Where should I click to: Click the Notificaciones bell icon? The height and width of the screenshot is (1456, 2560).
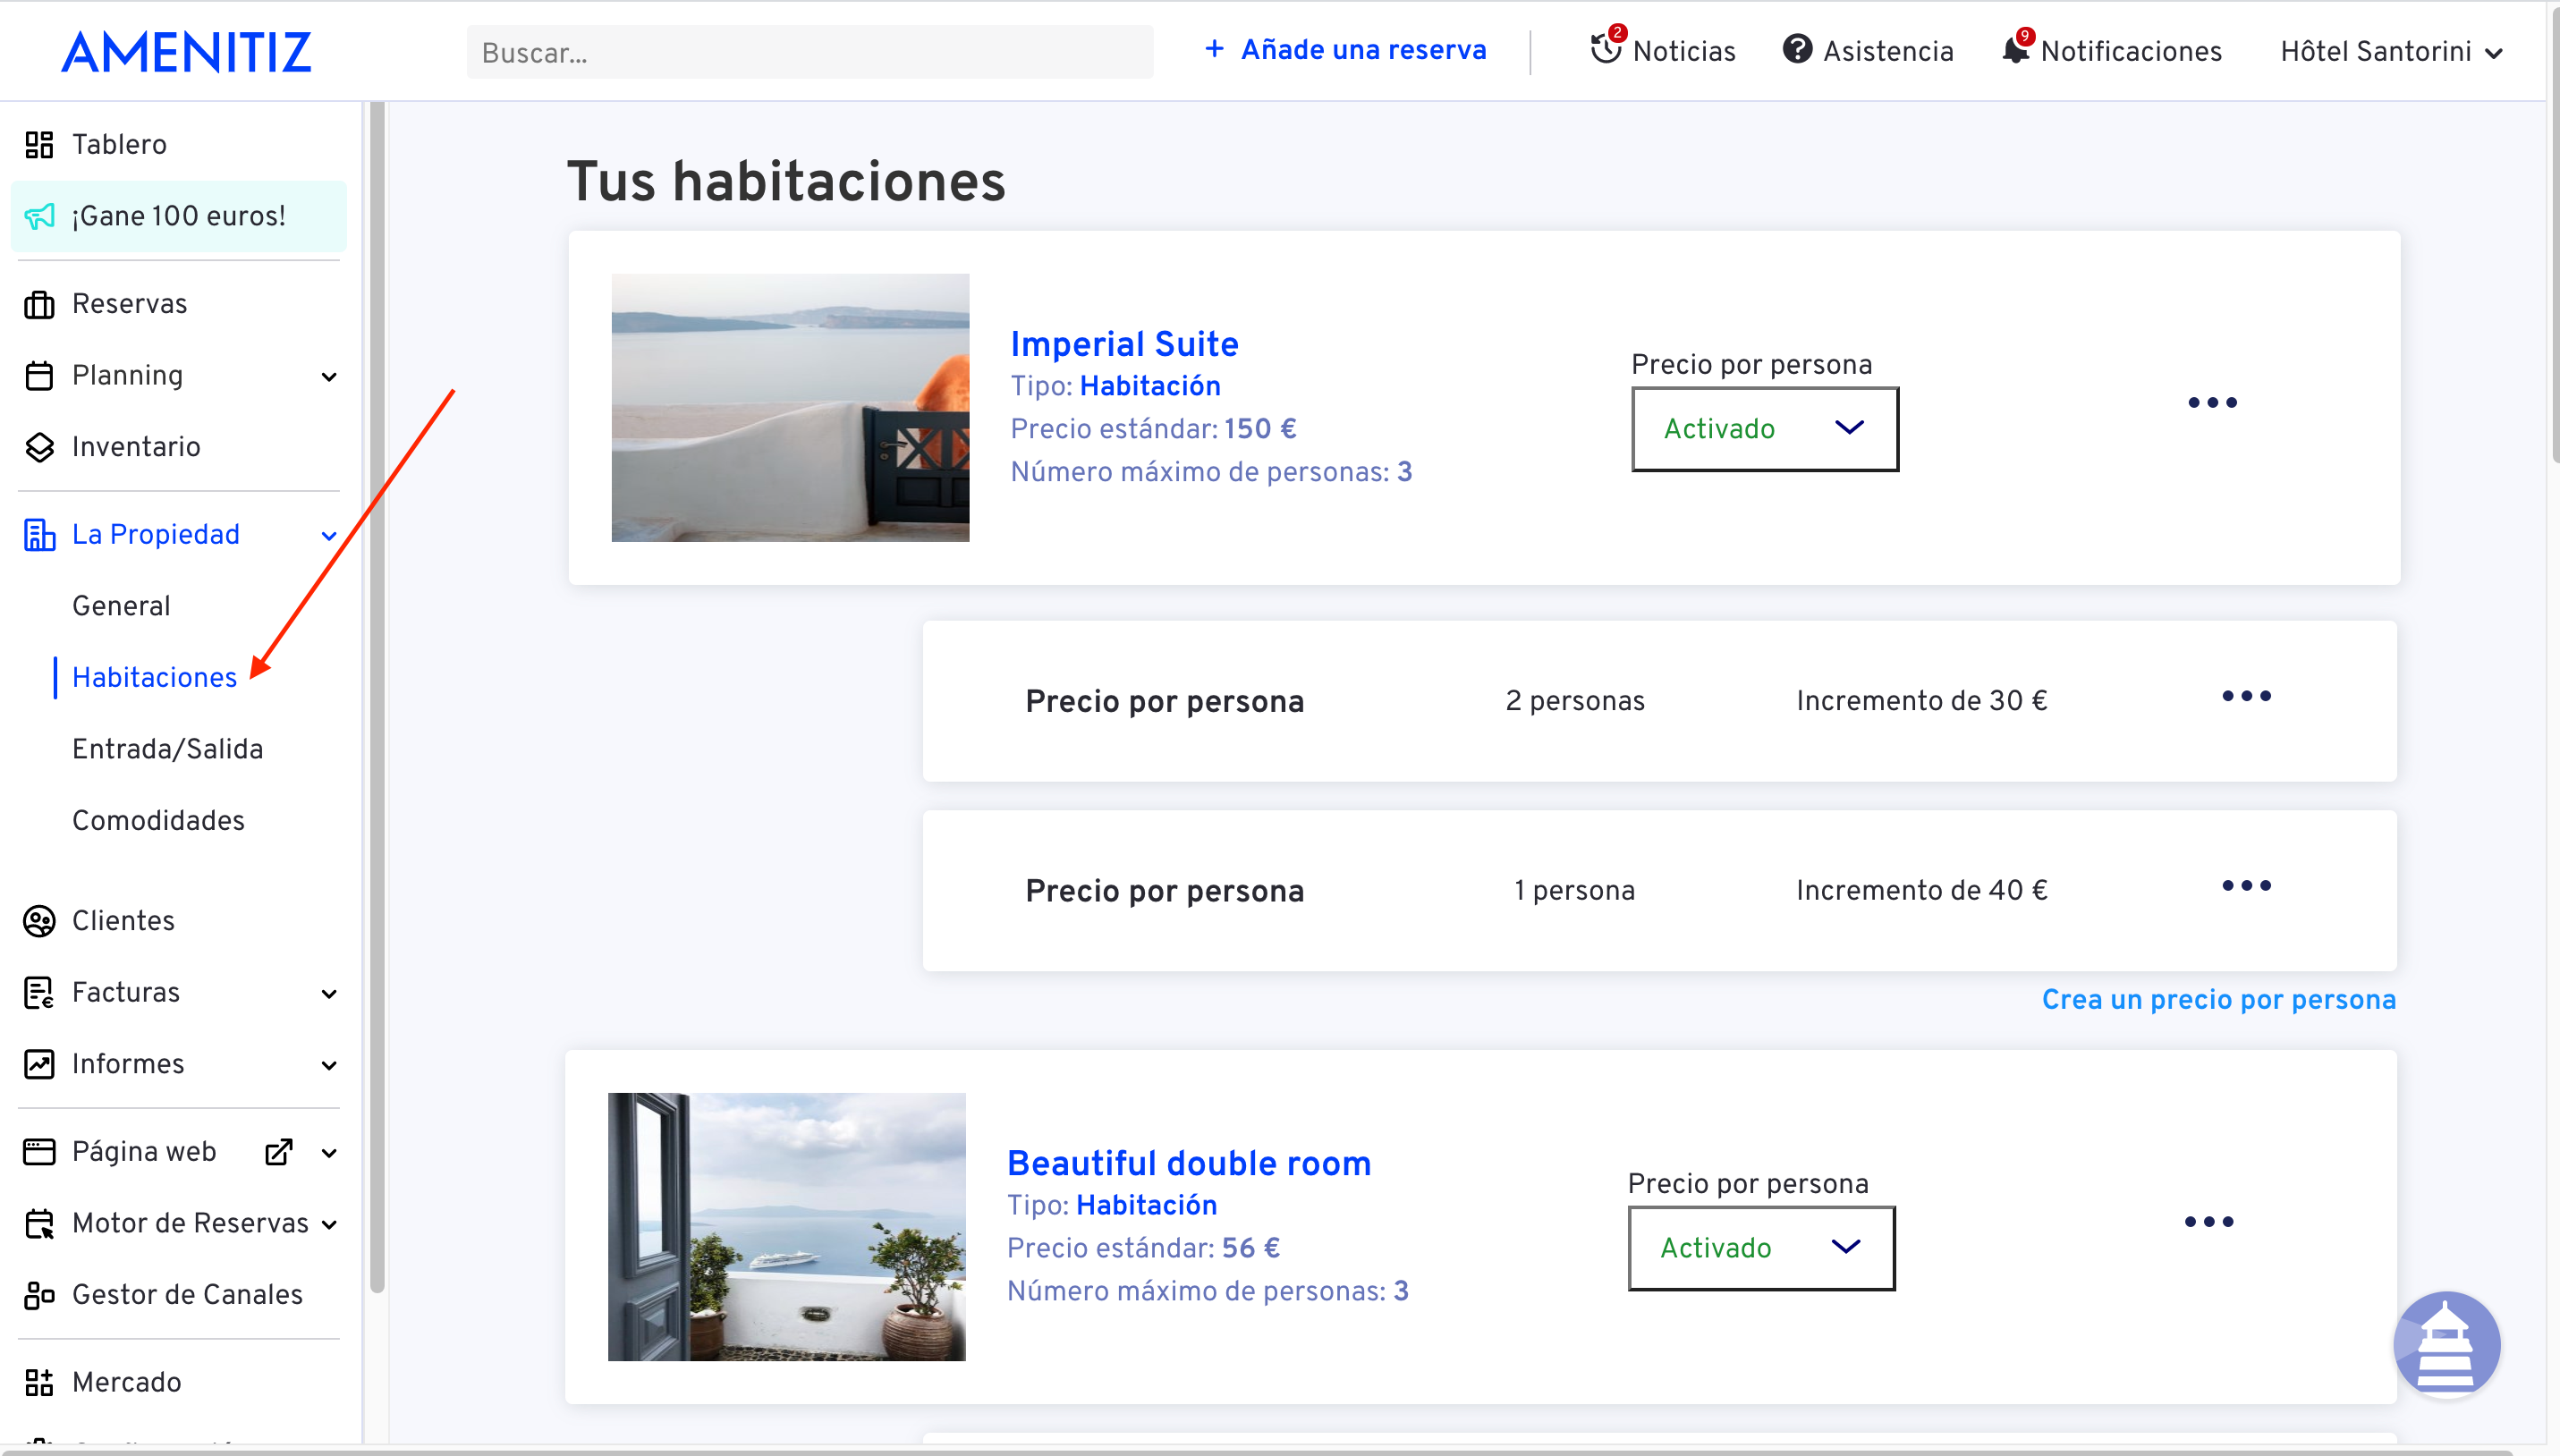[2017, 47]
